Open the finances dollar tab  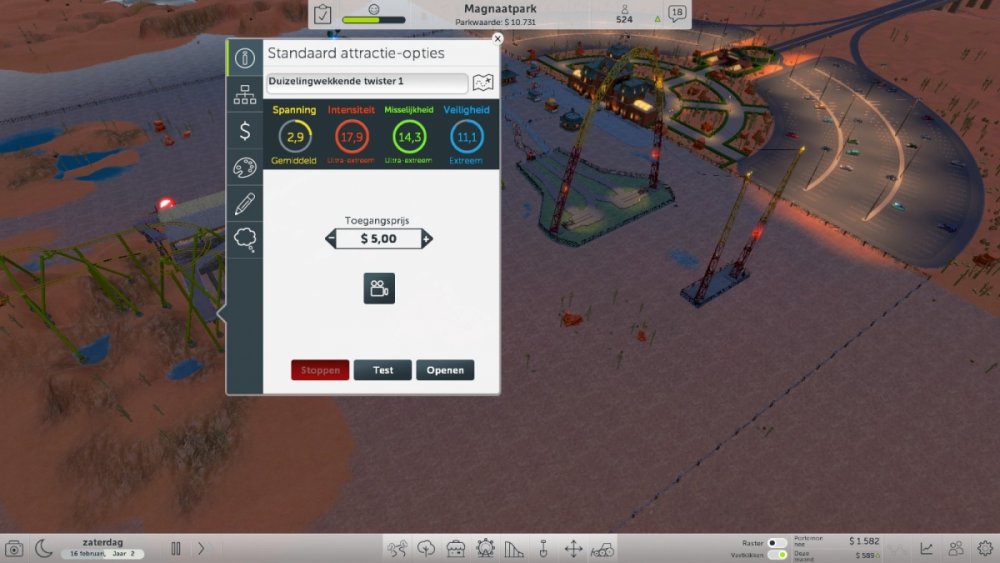pyautogui.click(x=244, y=131)
